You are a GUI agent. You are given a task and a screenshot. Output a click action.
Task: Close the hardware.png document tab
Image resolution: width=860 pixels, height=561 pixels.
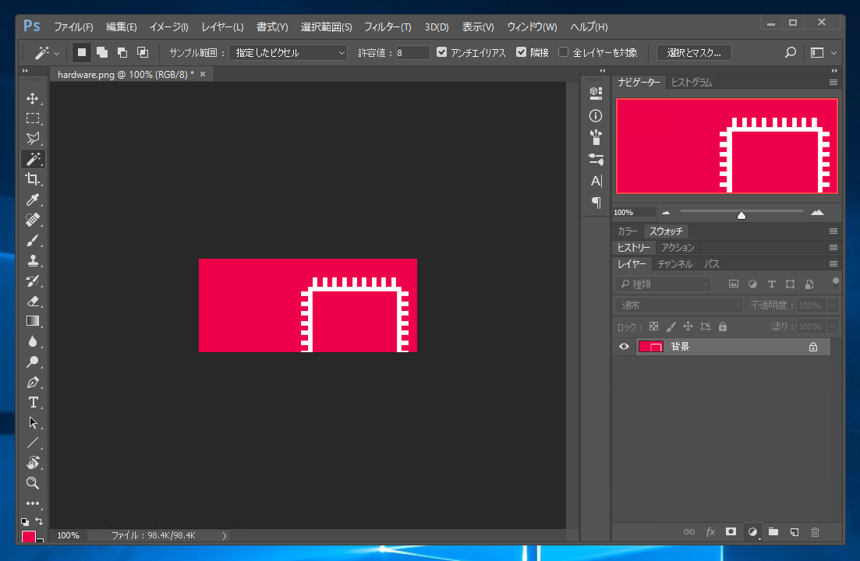pyautogui.click(x=203, y=74)
